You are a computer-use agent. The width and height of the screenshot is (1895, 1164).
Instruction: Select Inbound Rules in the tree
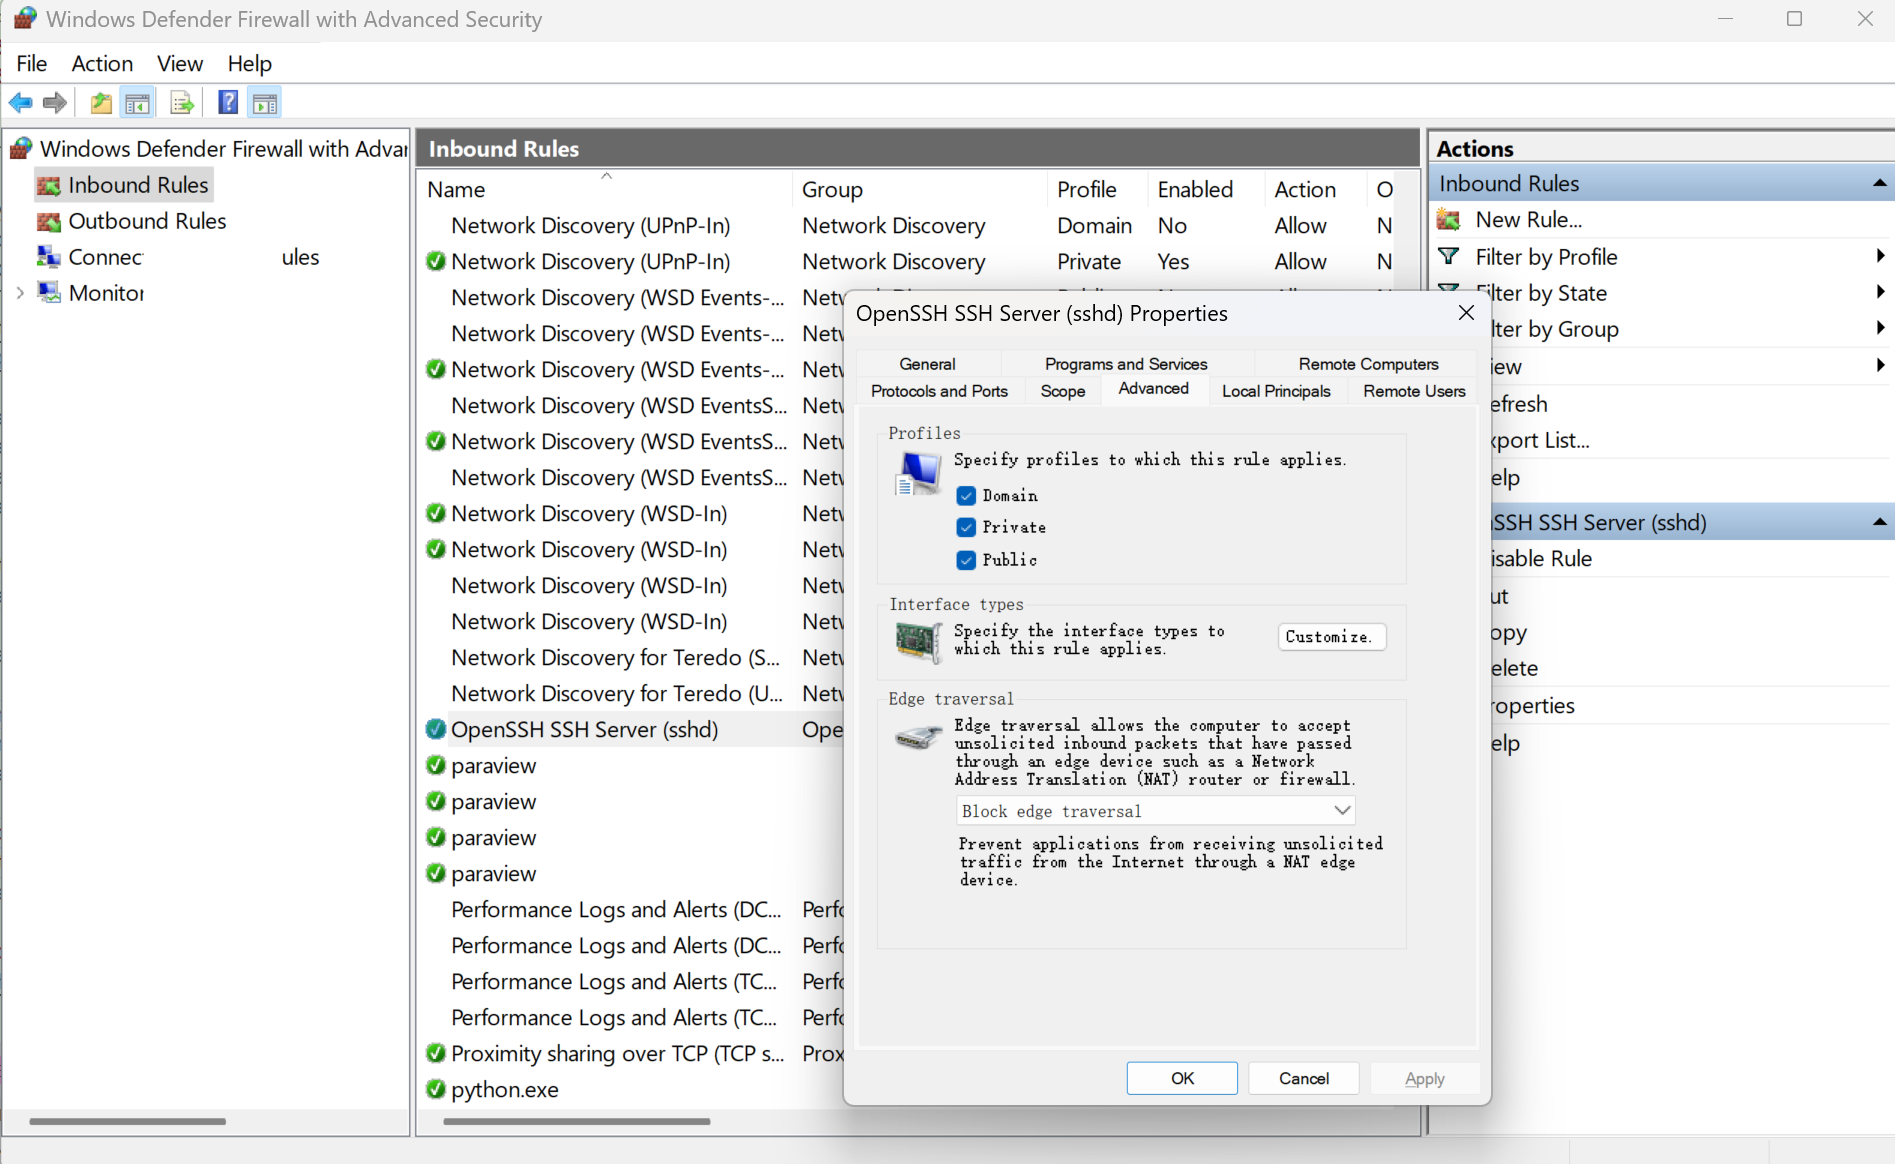pos(124,185)
